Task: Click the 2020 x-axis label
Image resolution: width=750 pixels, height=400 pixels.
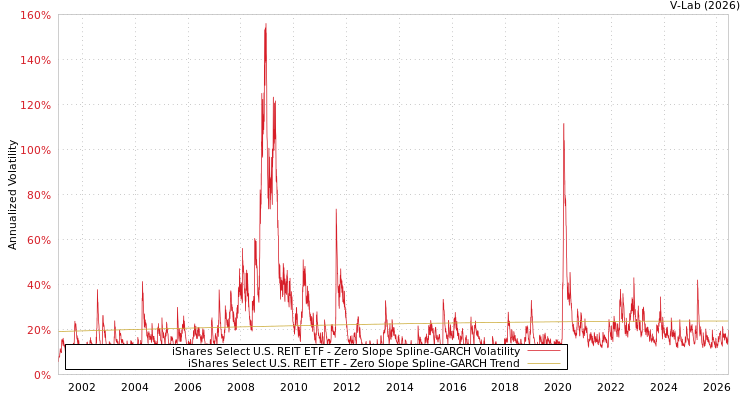Action: 558,387
